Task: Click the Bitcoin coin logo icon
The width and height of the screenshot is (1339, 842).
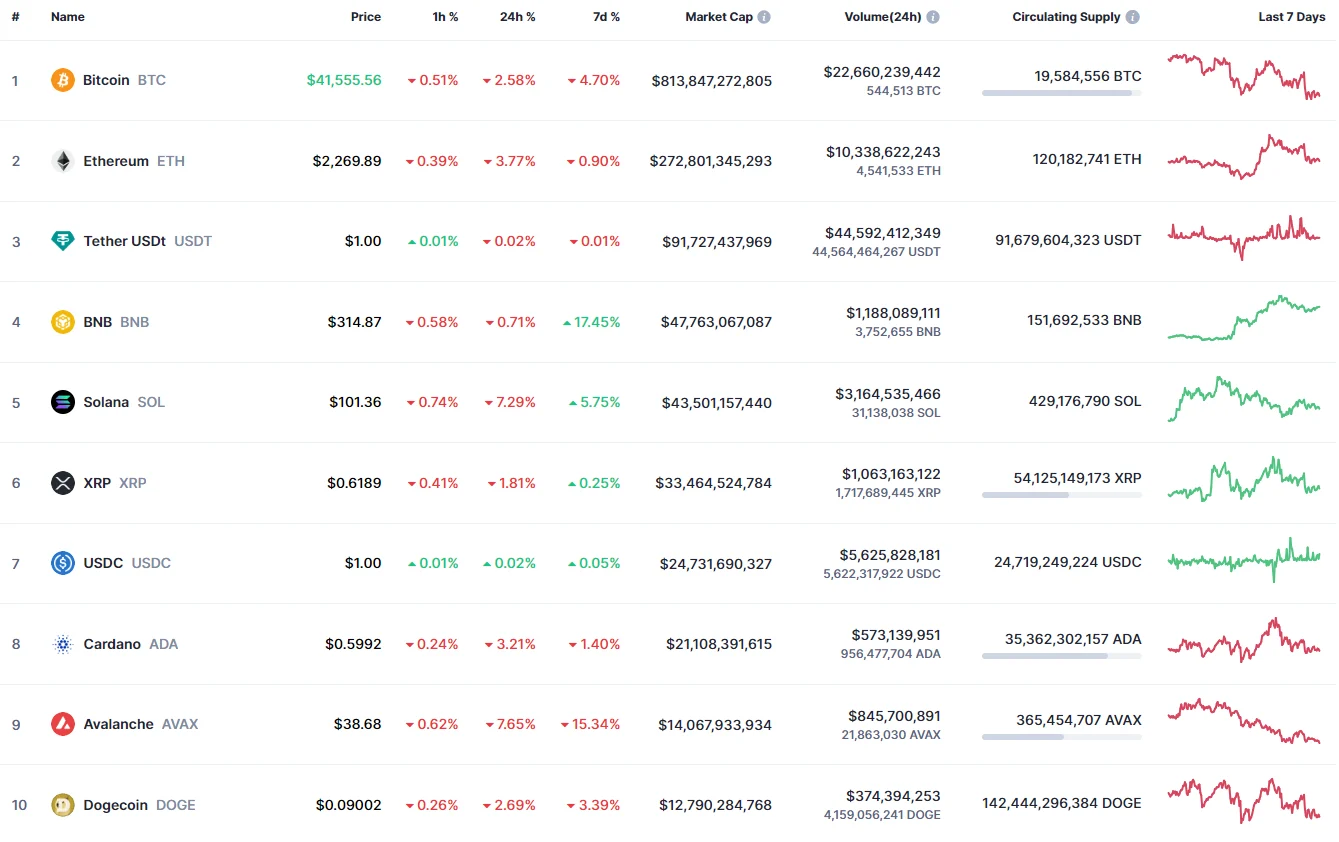Action: 63,80
